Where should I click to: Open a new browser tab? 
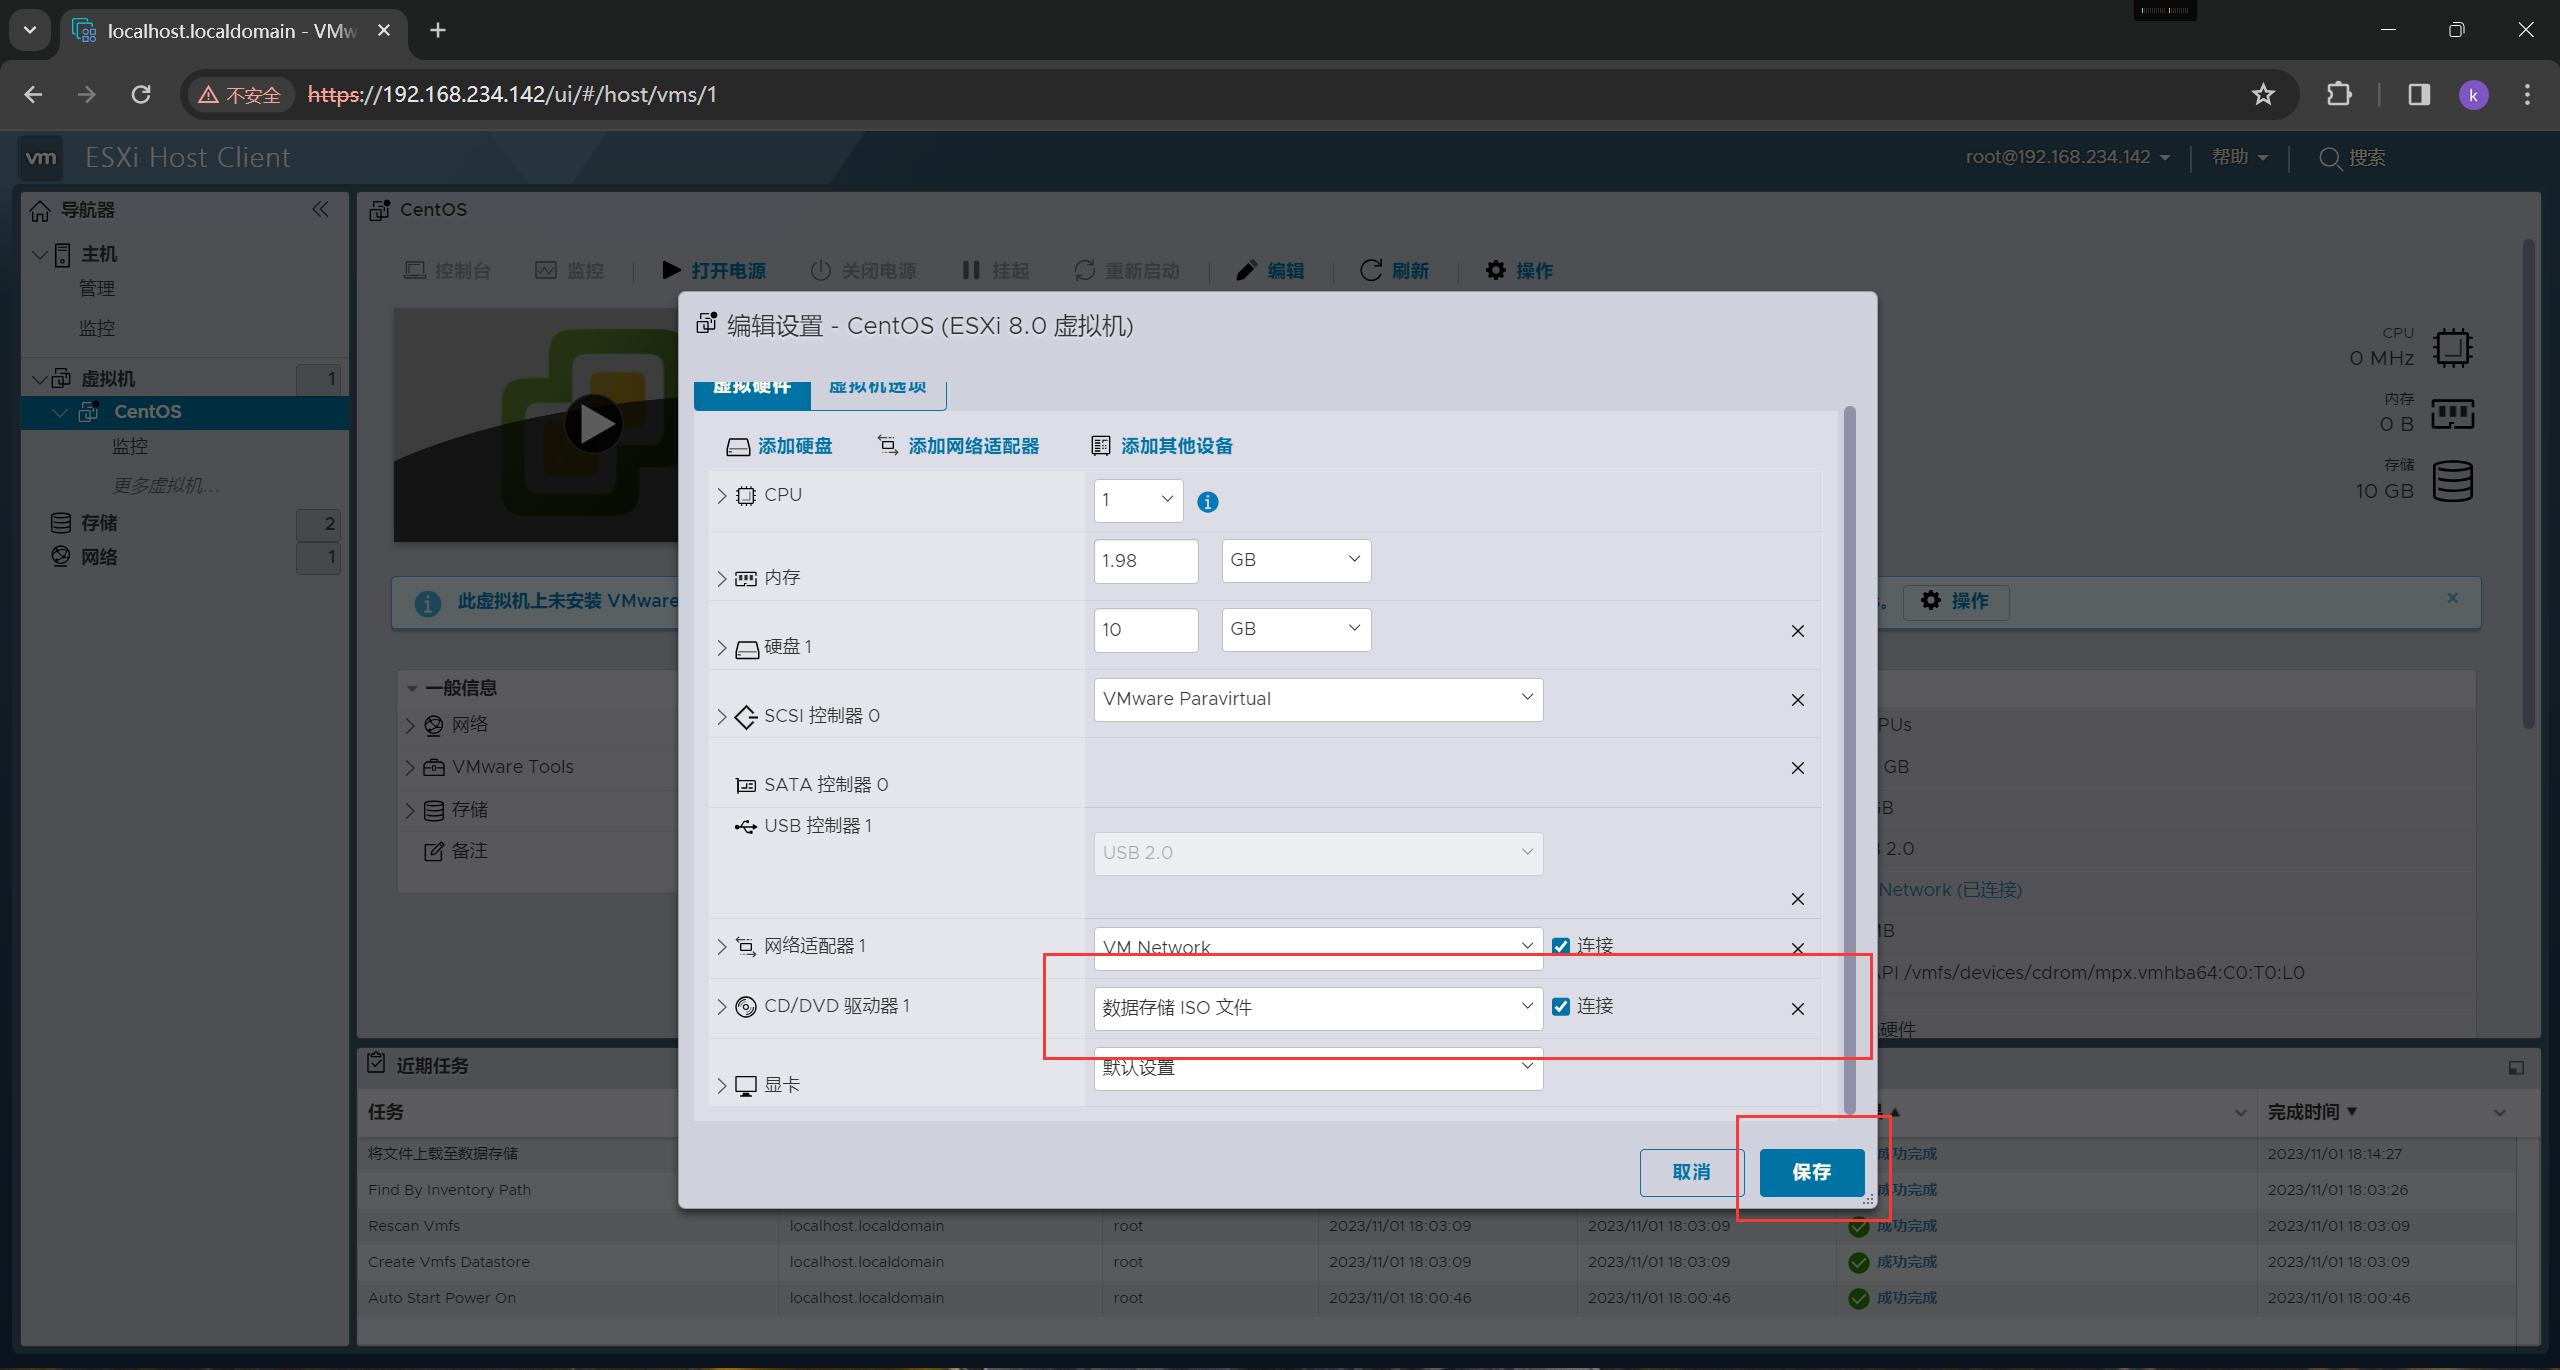[438, 30]
